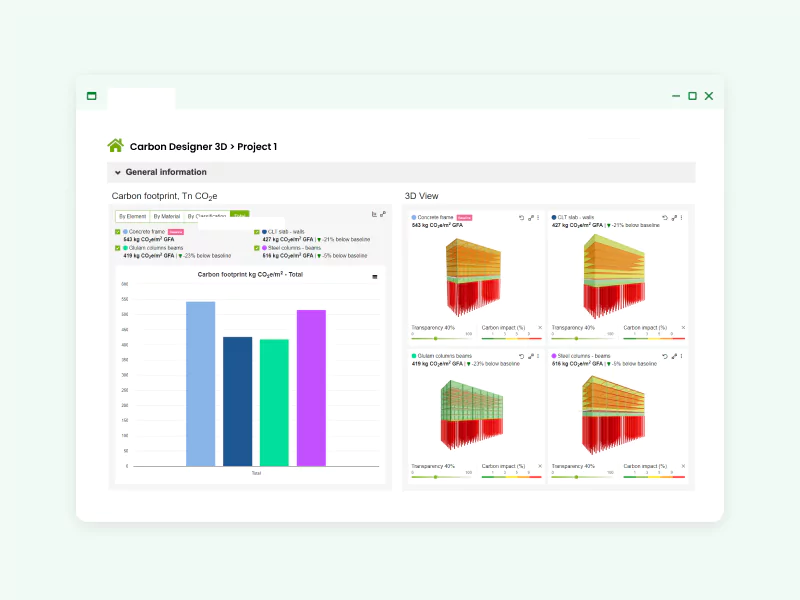Toggle the CLT slab - walls checkbox
800x600 pixels.
click(x=257, y=232)
